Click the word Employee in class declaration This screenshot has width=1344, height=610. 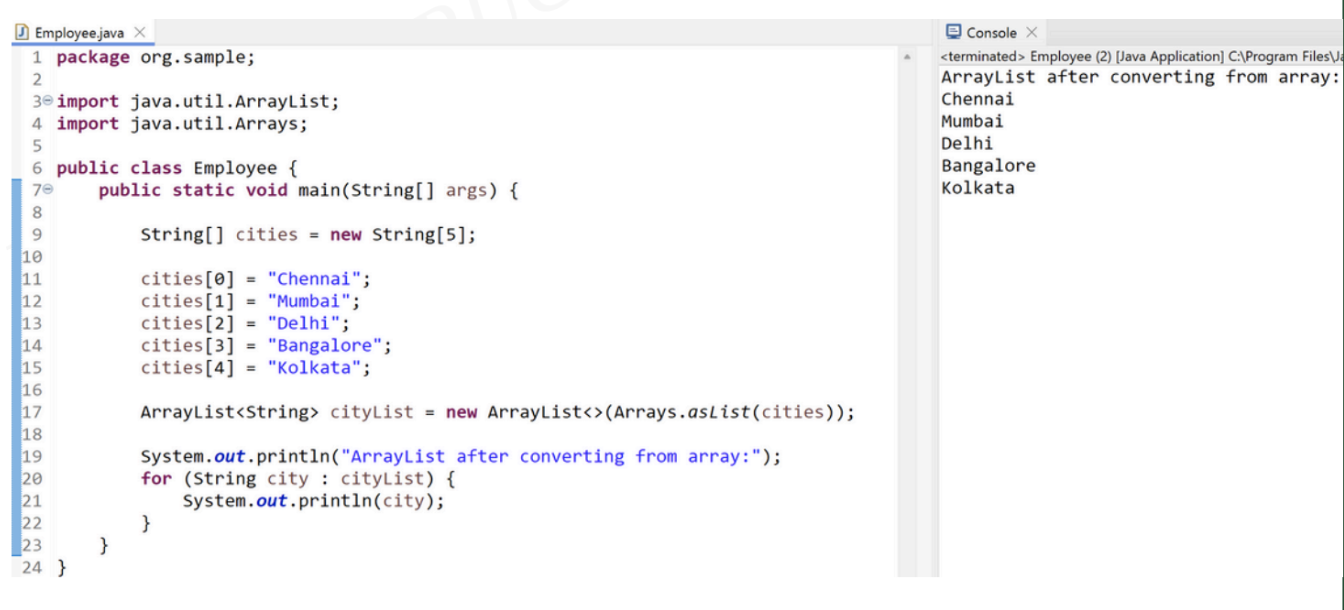click(x=235, y=168)
